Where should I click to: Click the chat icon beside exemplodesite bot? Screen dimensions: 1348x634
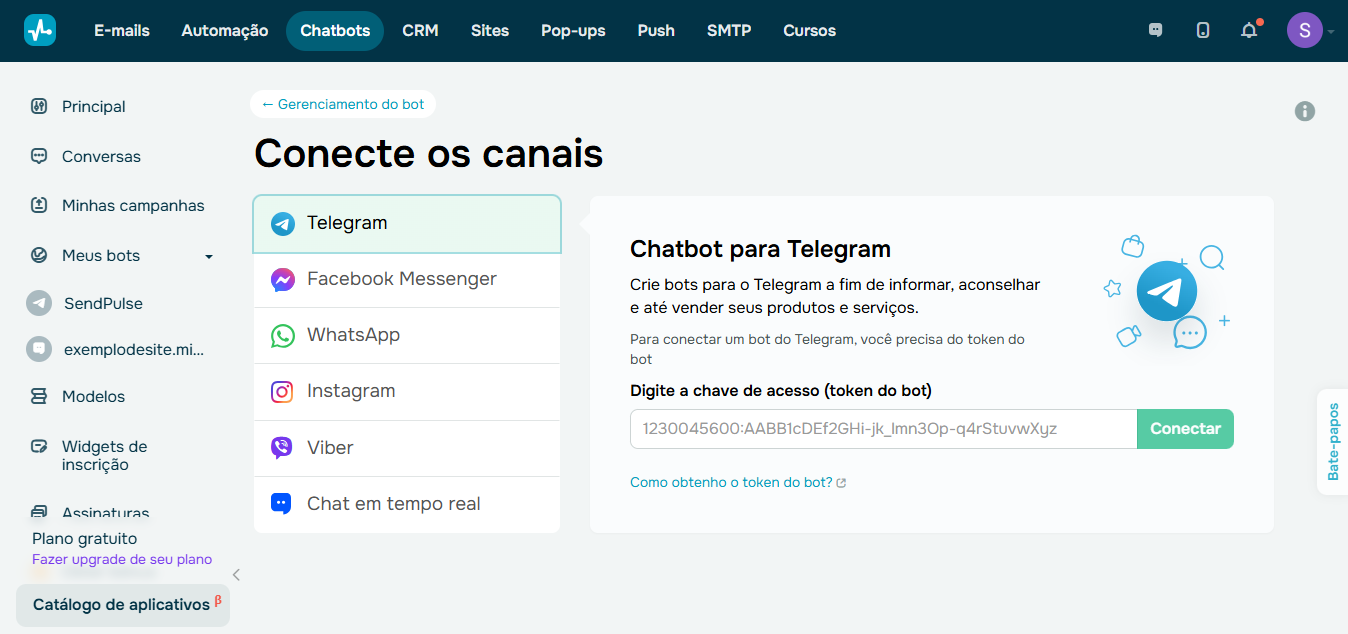tap(39, 350)
